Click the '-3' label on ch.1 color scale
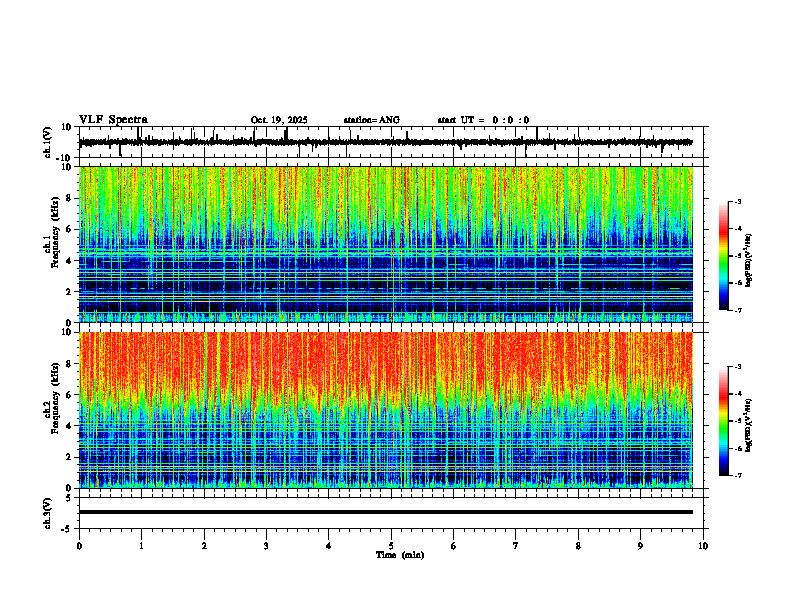 (737, 201)
